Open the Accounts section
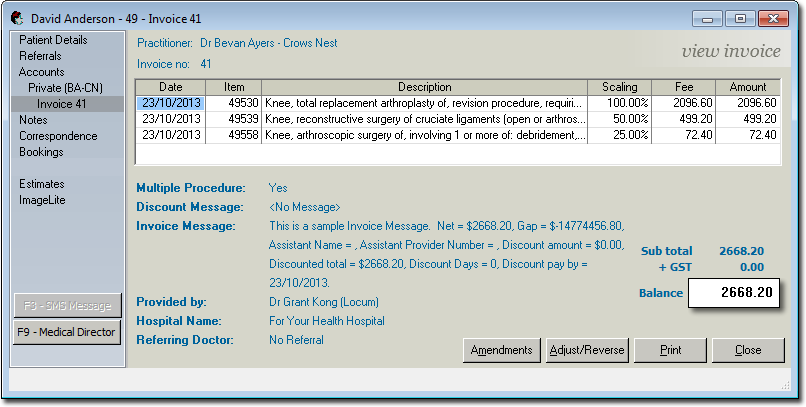This screenshot has height=407, width=806. point(41,72)
